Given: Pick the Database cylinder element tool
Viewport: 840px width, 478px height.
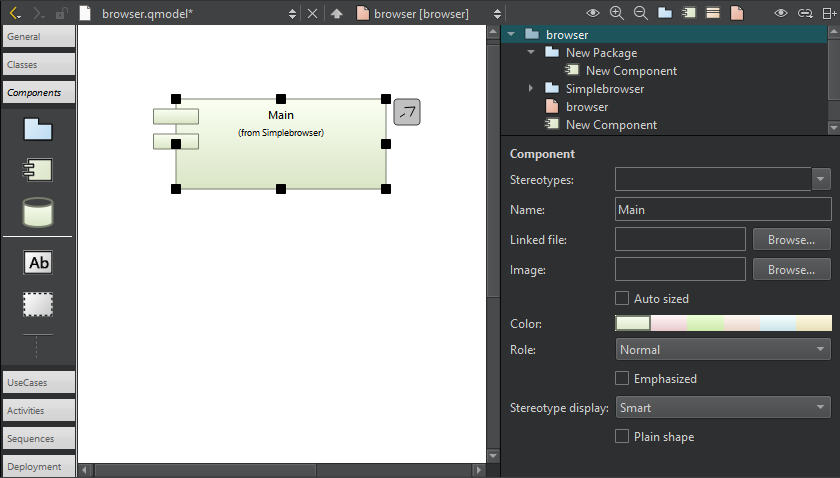Looking at the screenshot, I should point(38,212).
